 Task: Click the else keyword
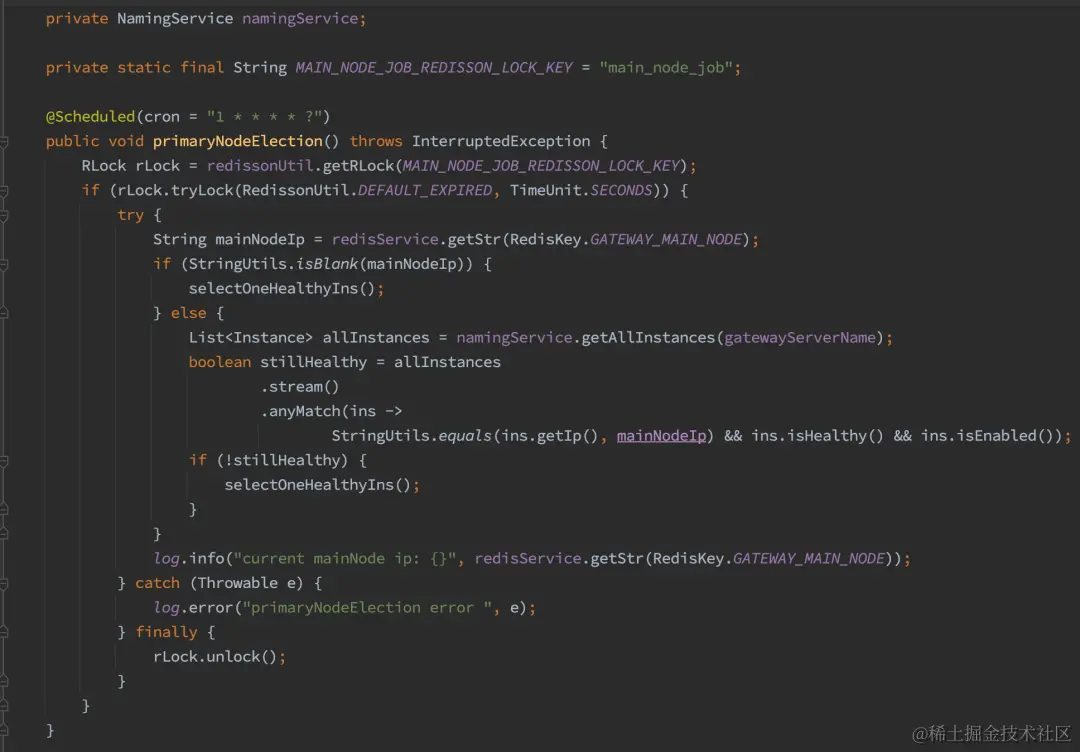[189, 313]
